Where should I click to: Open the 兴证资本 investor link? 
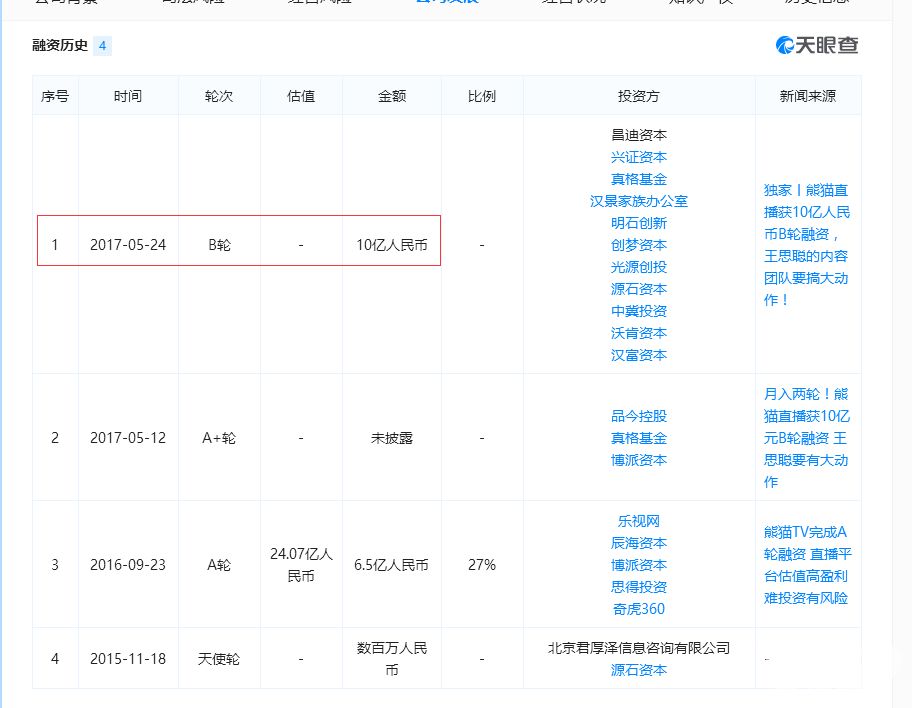639,157
